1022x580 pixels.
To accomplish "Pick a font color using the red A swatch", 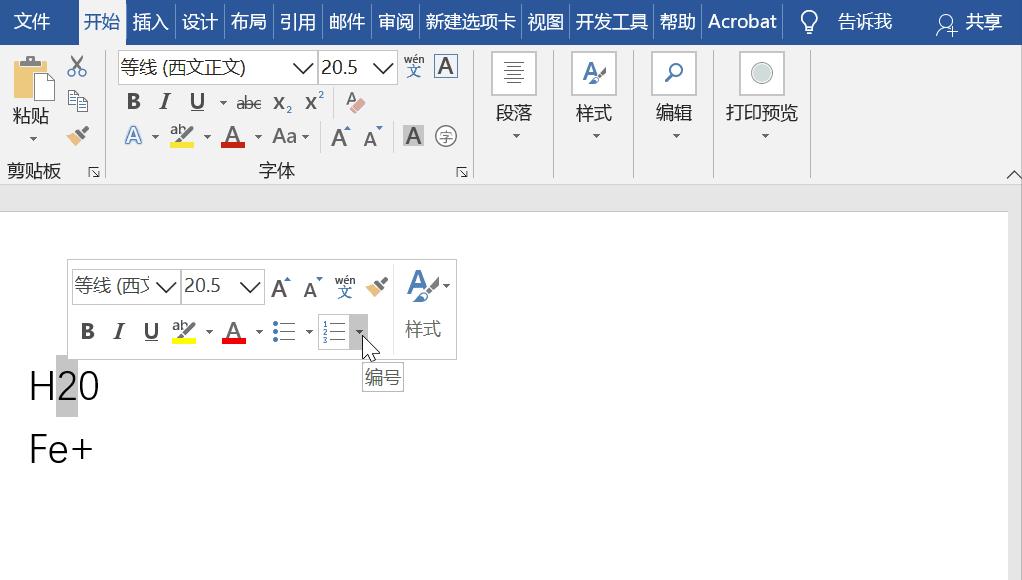I will 232,136.
